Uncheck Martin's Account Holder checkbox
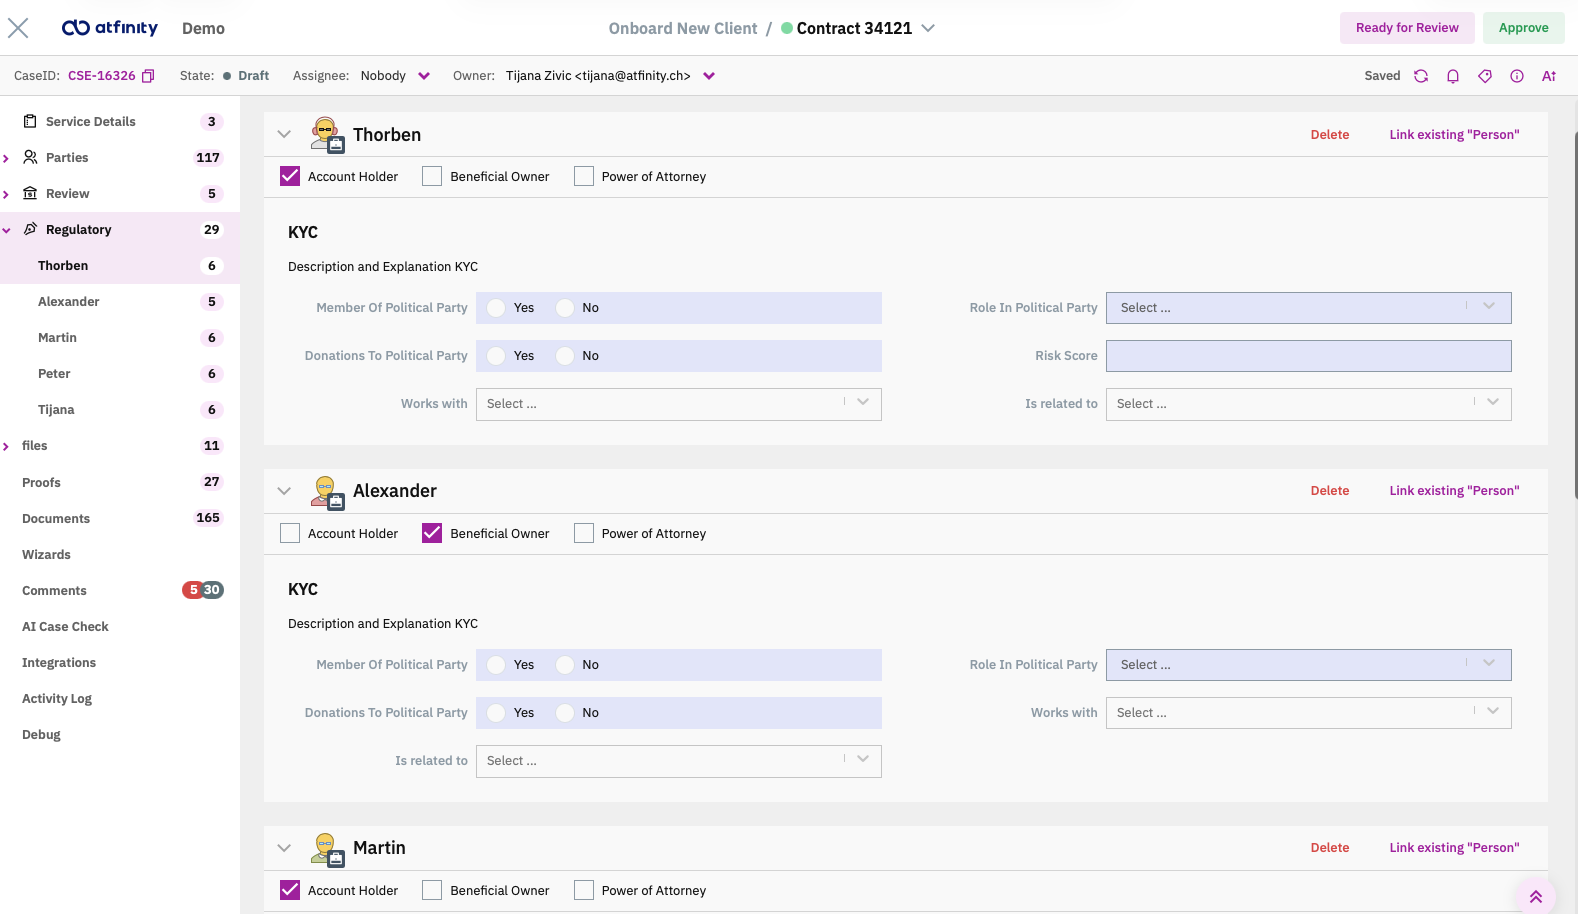 (x=290, y=890)
